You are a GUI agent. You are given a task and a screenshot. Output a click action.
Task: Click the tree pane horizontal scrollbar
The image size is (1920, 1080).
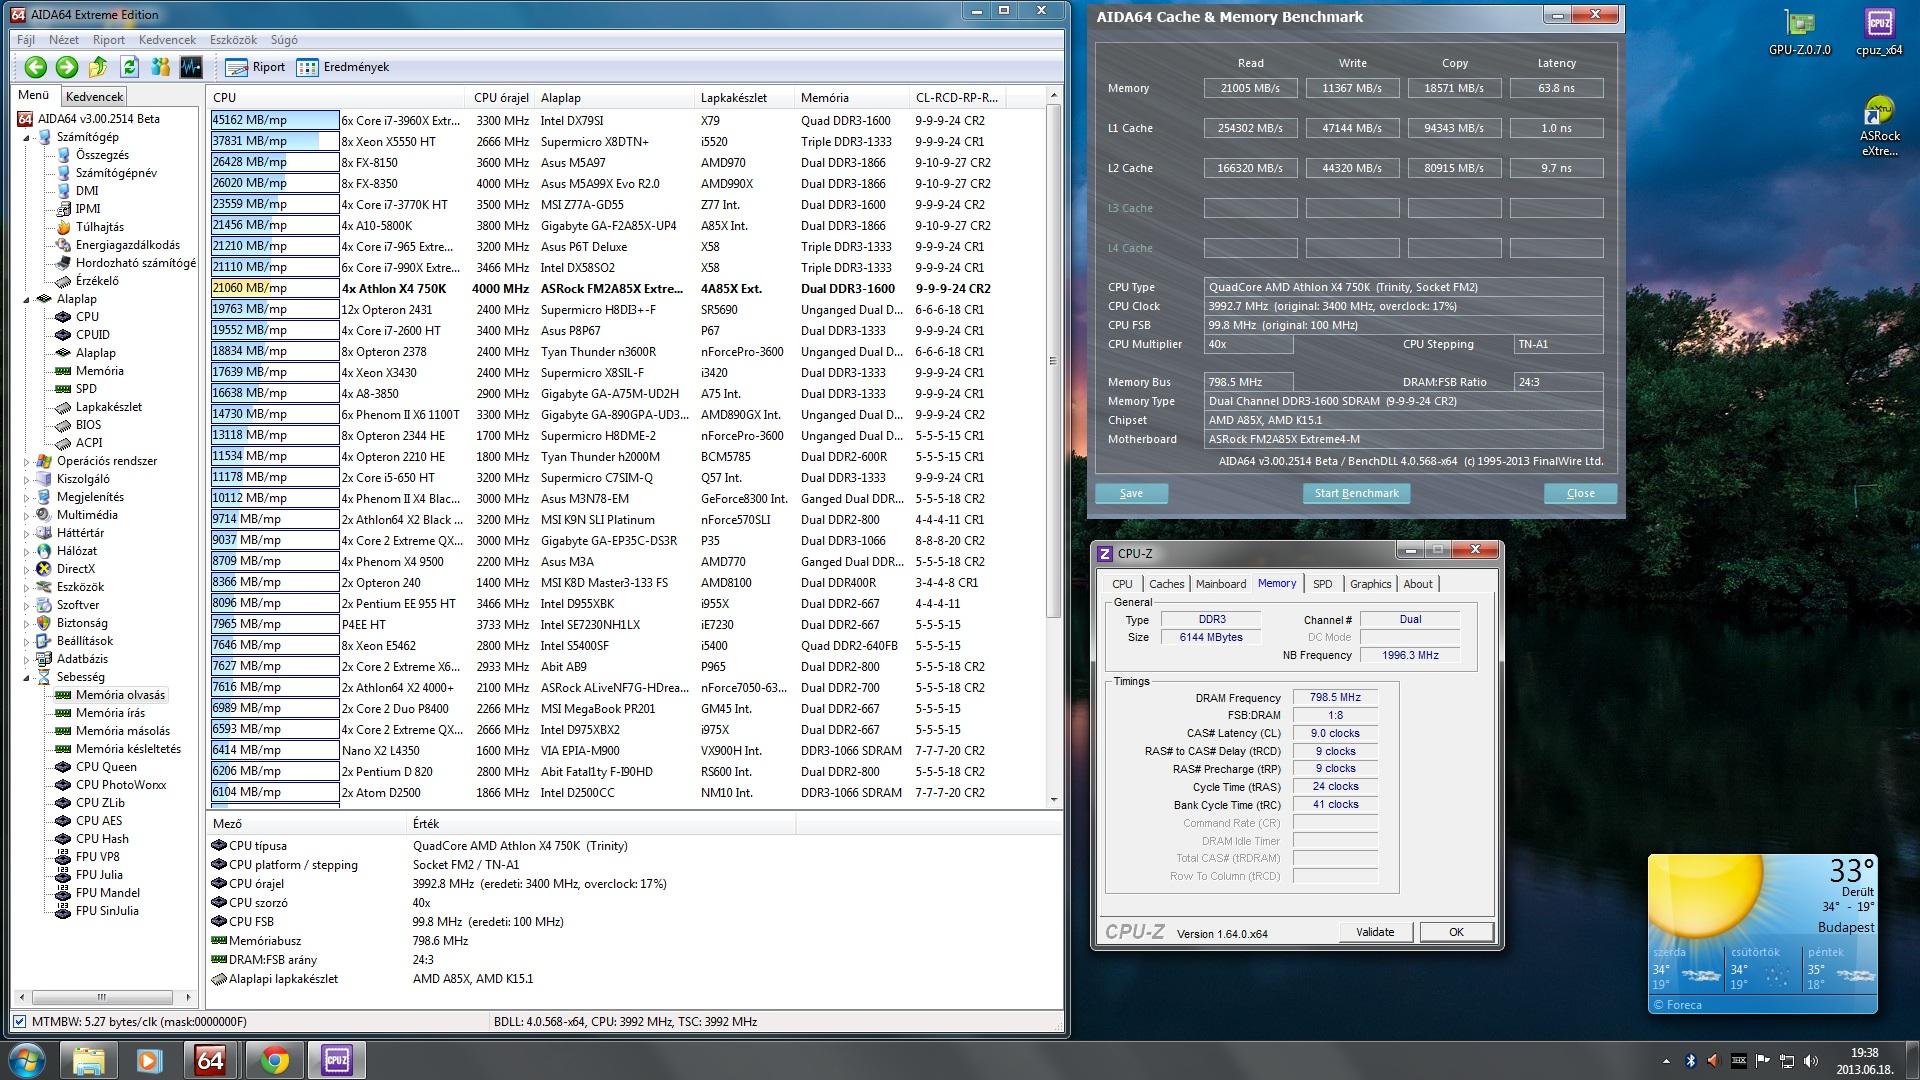[100, 997]
